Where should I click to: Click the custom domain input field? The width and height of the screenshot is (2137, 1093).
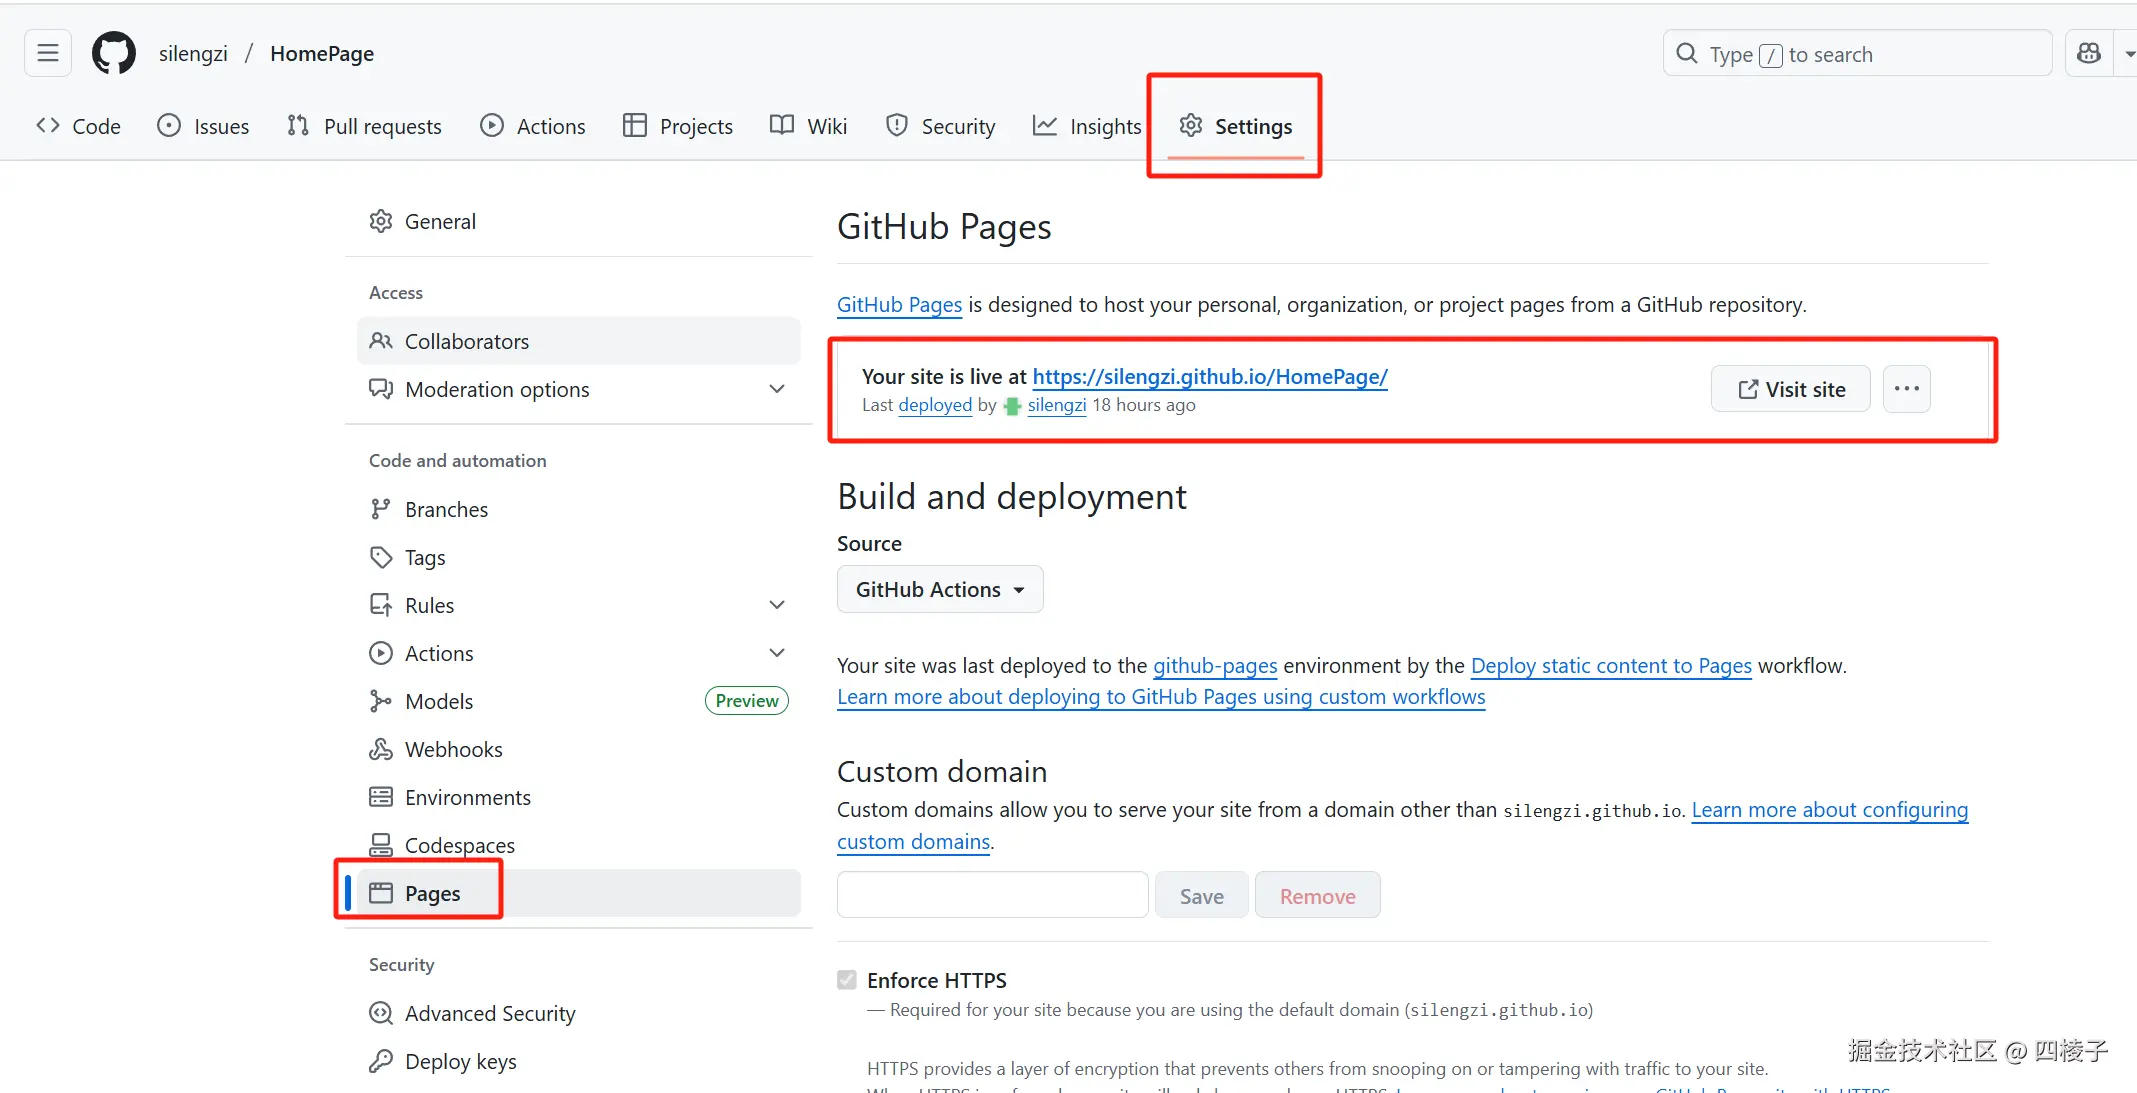tap(992, 894)
